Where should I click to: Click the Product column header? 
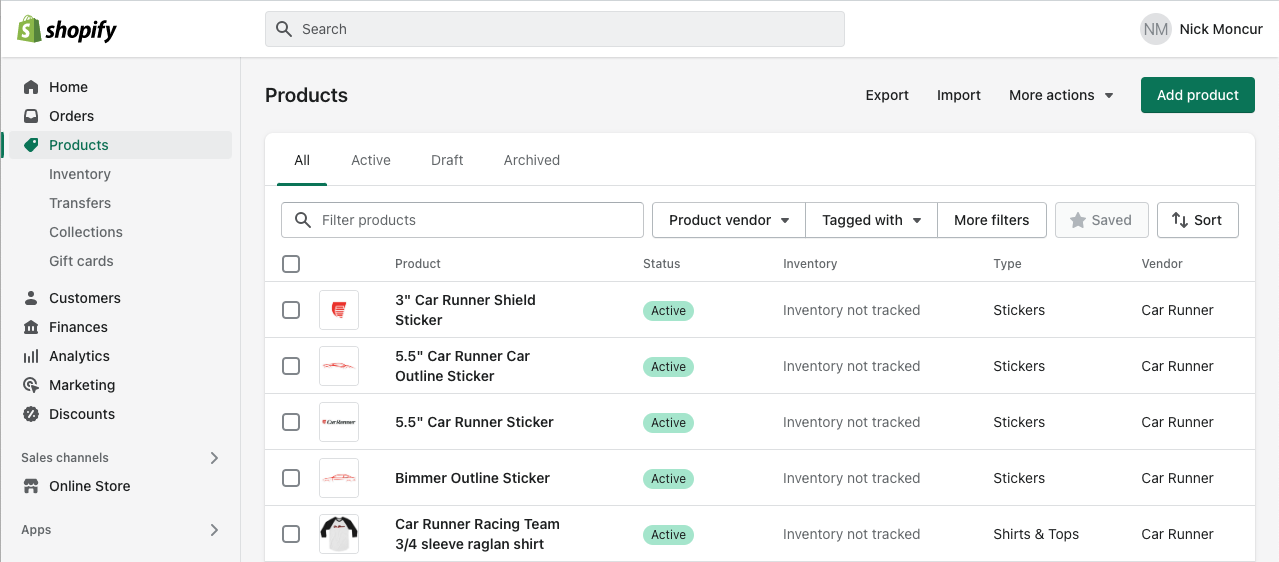418,264
